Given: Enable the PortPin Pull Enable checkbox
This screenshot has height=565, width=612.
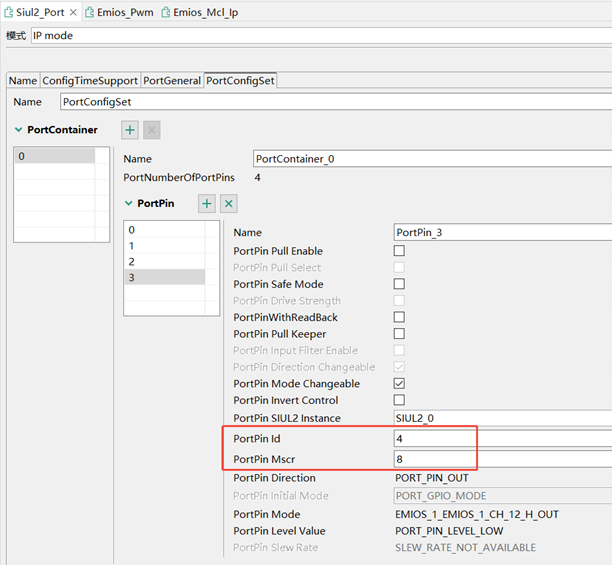Looking at the screenshot, I should (x=399, y=251).
